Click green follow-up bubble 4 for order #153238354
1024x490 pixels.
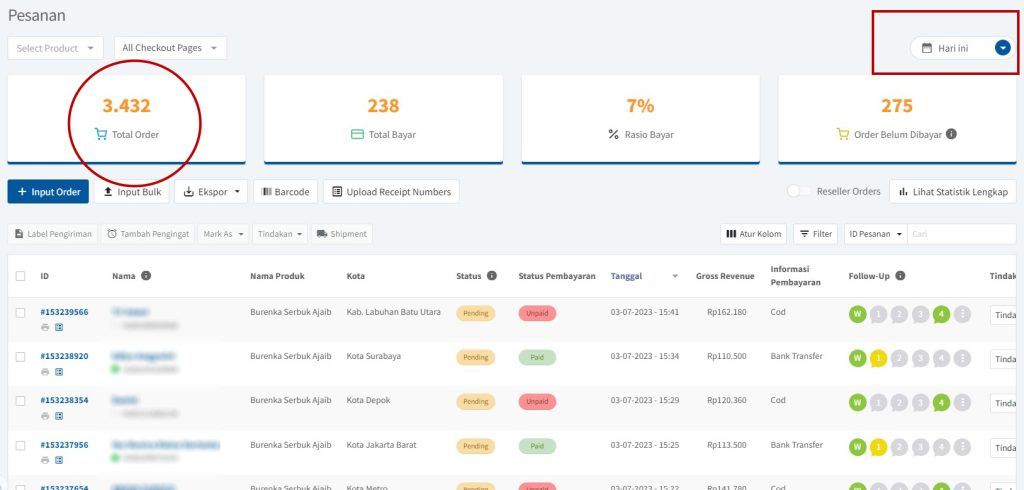(x=941, y=403)
